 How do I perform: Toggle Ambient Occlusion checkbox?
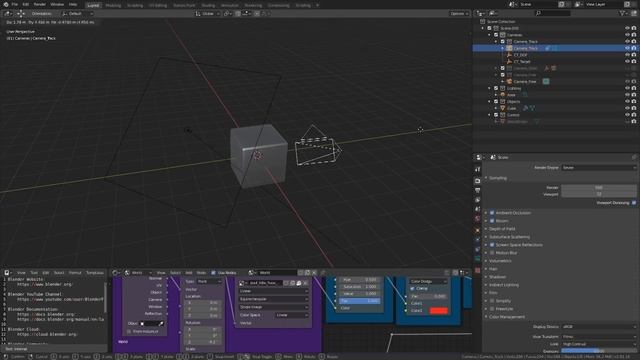tap(492, 213)
